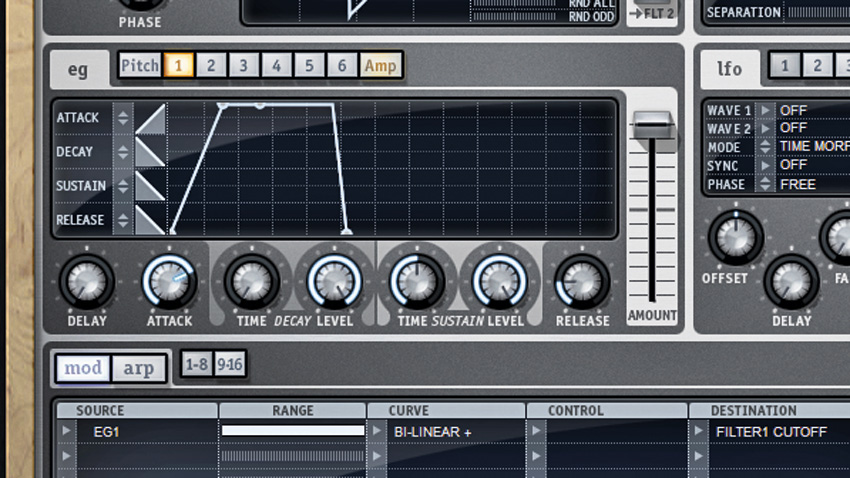Click the second row range bar
Screen dimensions: 850x478
[x=293, y=456]
